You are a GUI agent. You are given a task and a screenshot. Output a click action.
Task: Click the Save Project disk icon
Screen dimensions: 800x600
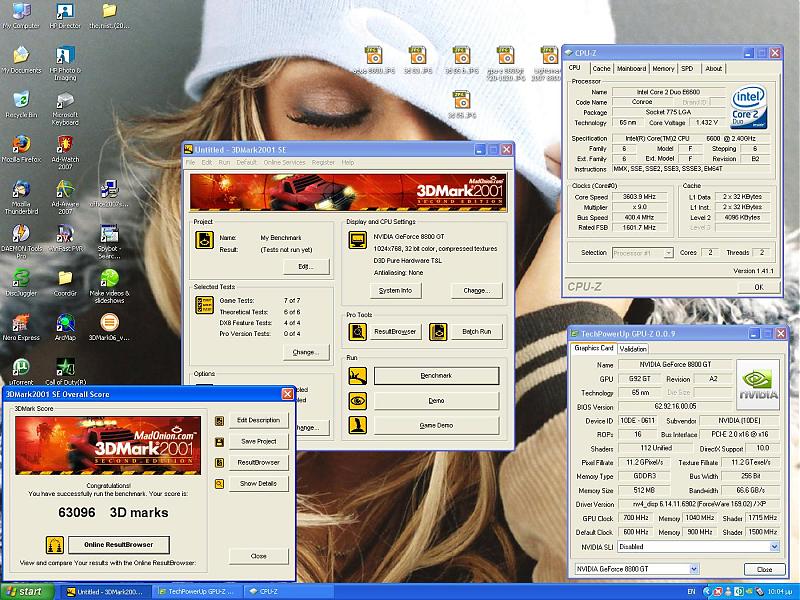coord(219,442)
